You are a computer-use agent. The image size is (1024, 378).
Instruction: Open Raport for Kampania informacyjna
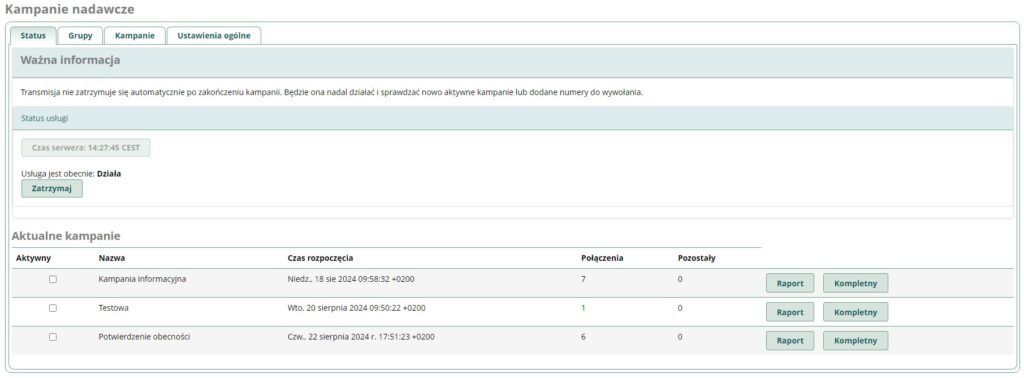[x=790, y=283]
